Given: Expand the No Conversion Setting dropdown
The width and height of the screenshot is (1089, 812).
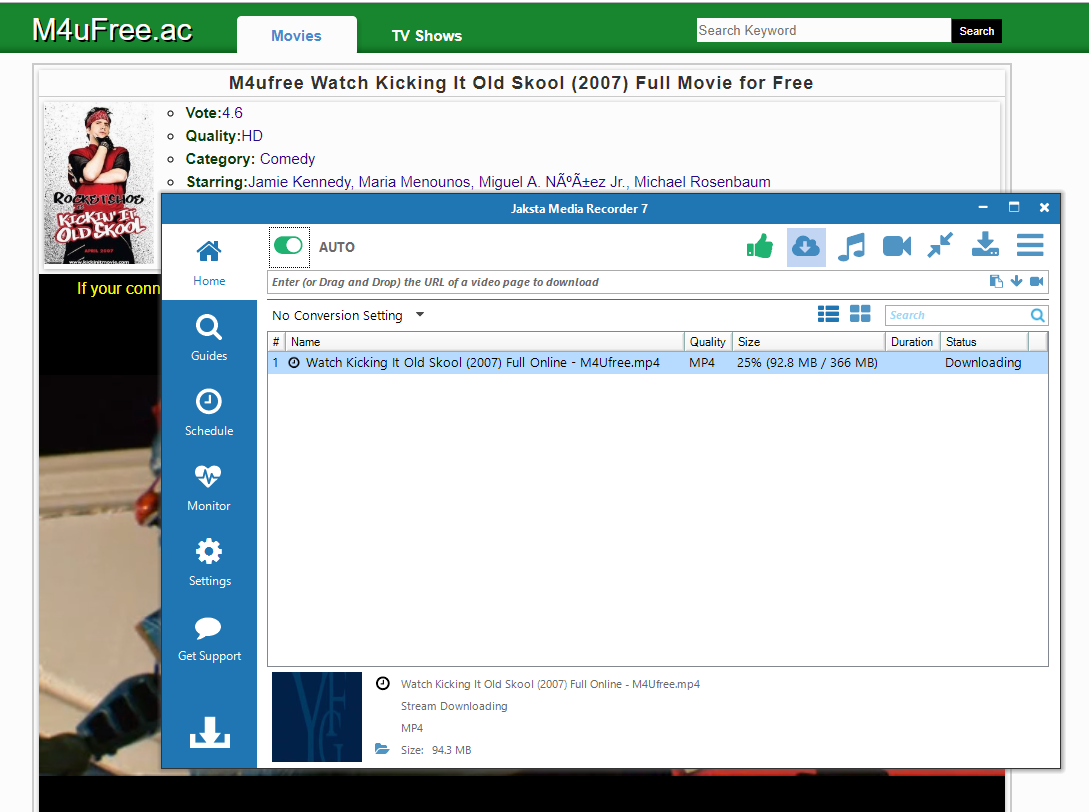Looking at the screenshot, I should tap(348, 315).
